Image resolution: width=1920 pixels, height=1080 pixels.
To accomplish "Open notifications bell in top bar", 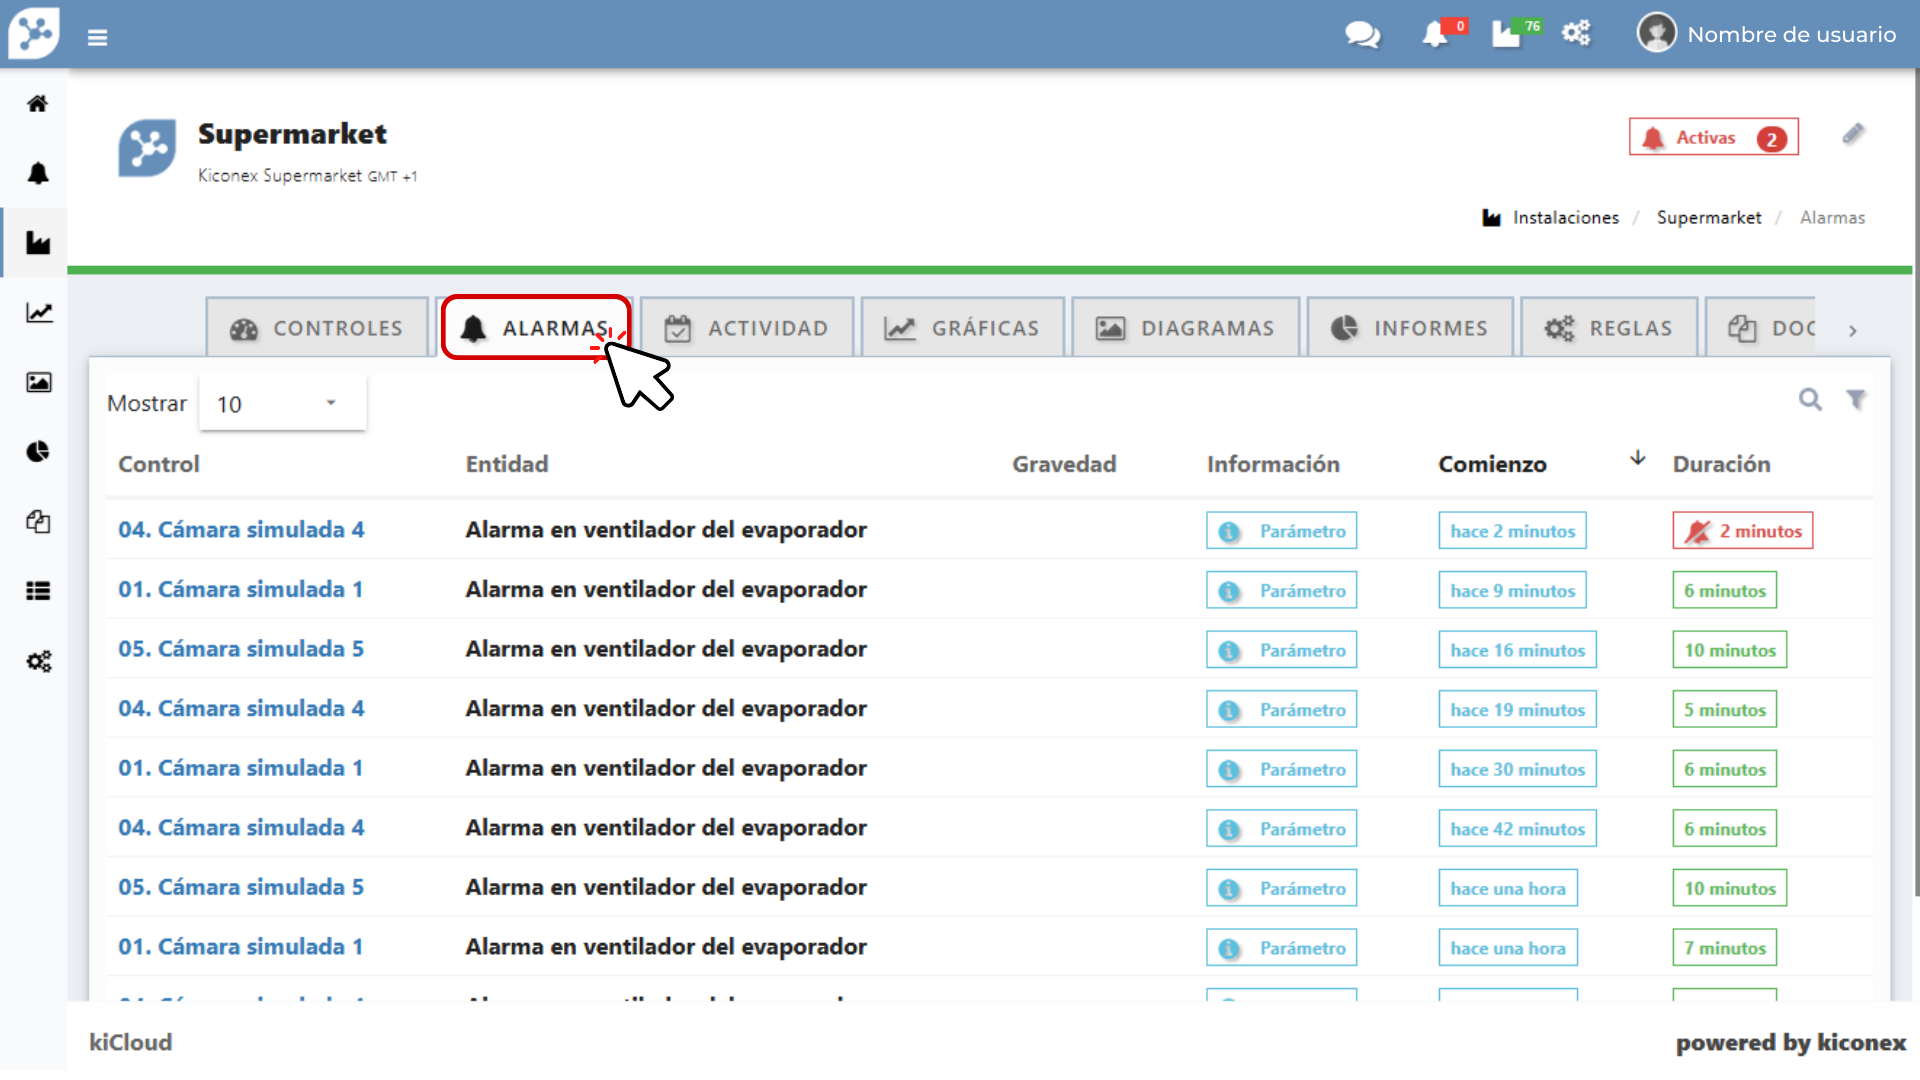I will click(1436, 35).
